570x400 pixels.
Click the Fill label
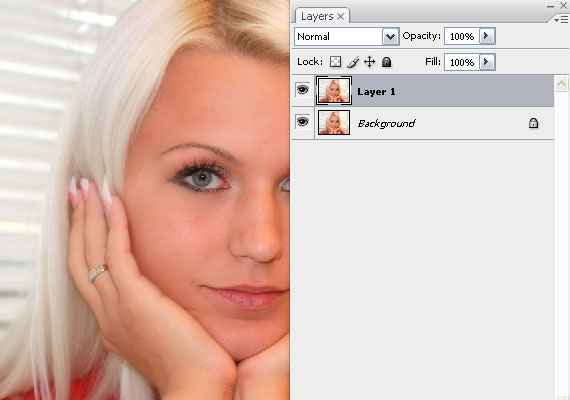(433, 62)
